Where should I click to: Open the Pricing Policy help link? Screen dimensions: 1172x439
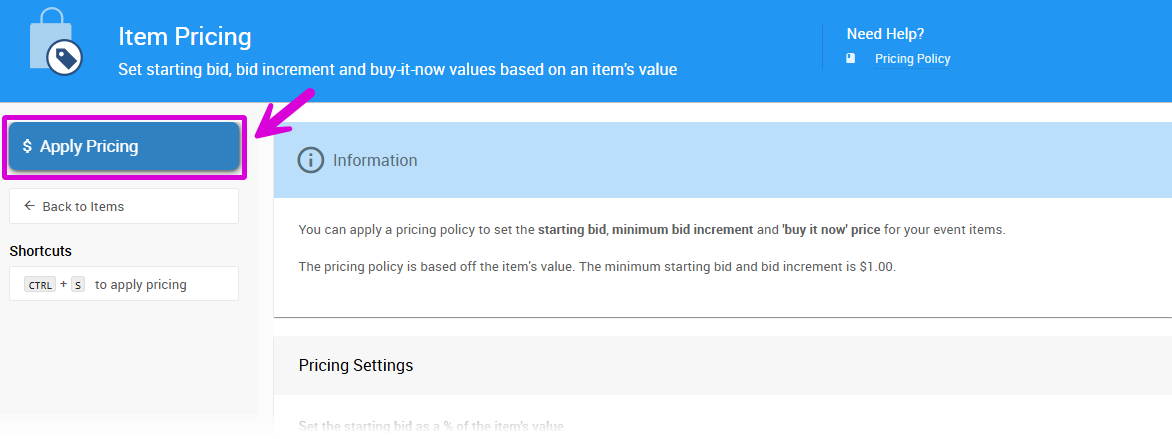pyautogui.click(x=912, y=59)
